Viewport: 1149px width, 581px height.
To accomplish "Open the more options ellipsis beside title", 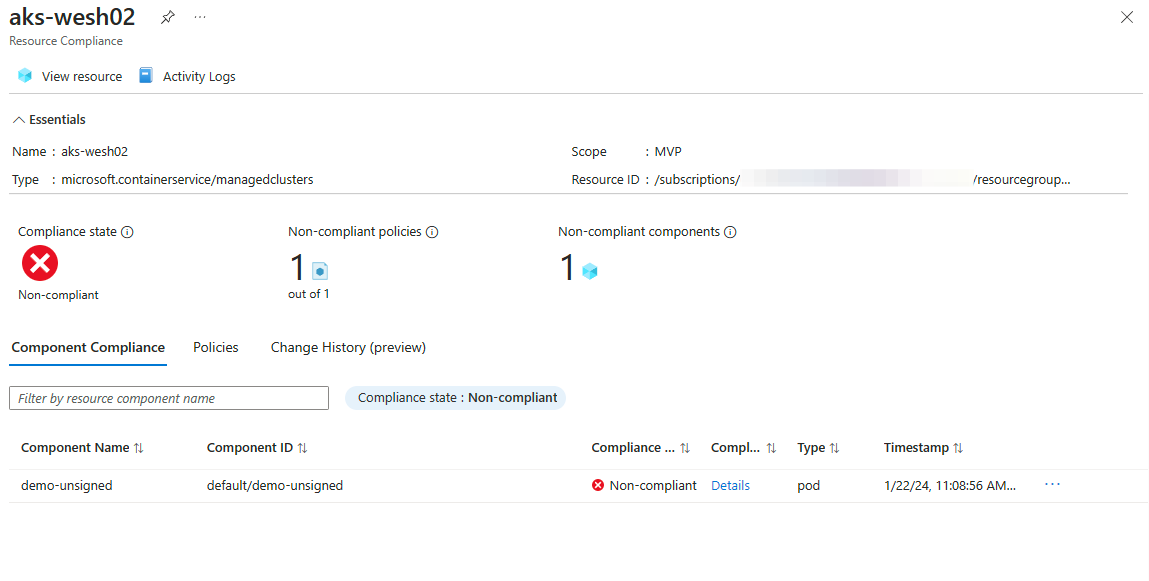I will (x=200, y=17).
